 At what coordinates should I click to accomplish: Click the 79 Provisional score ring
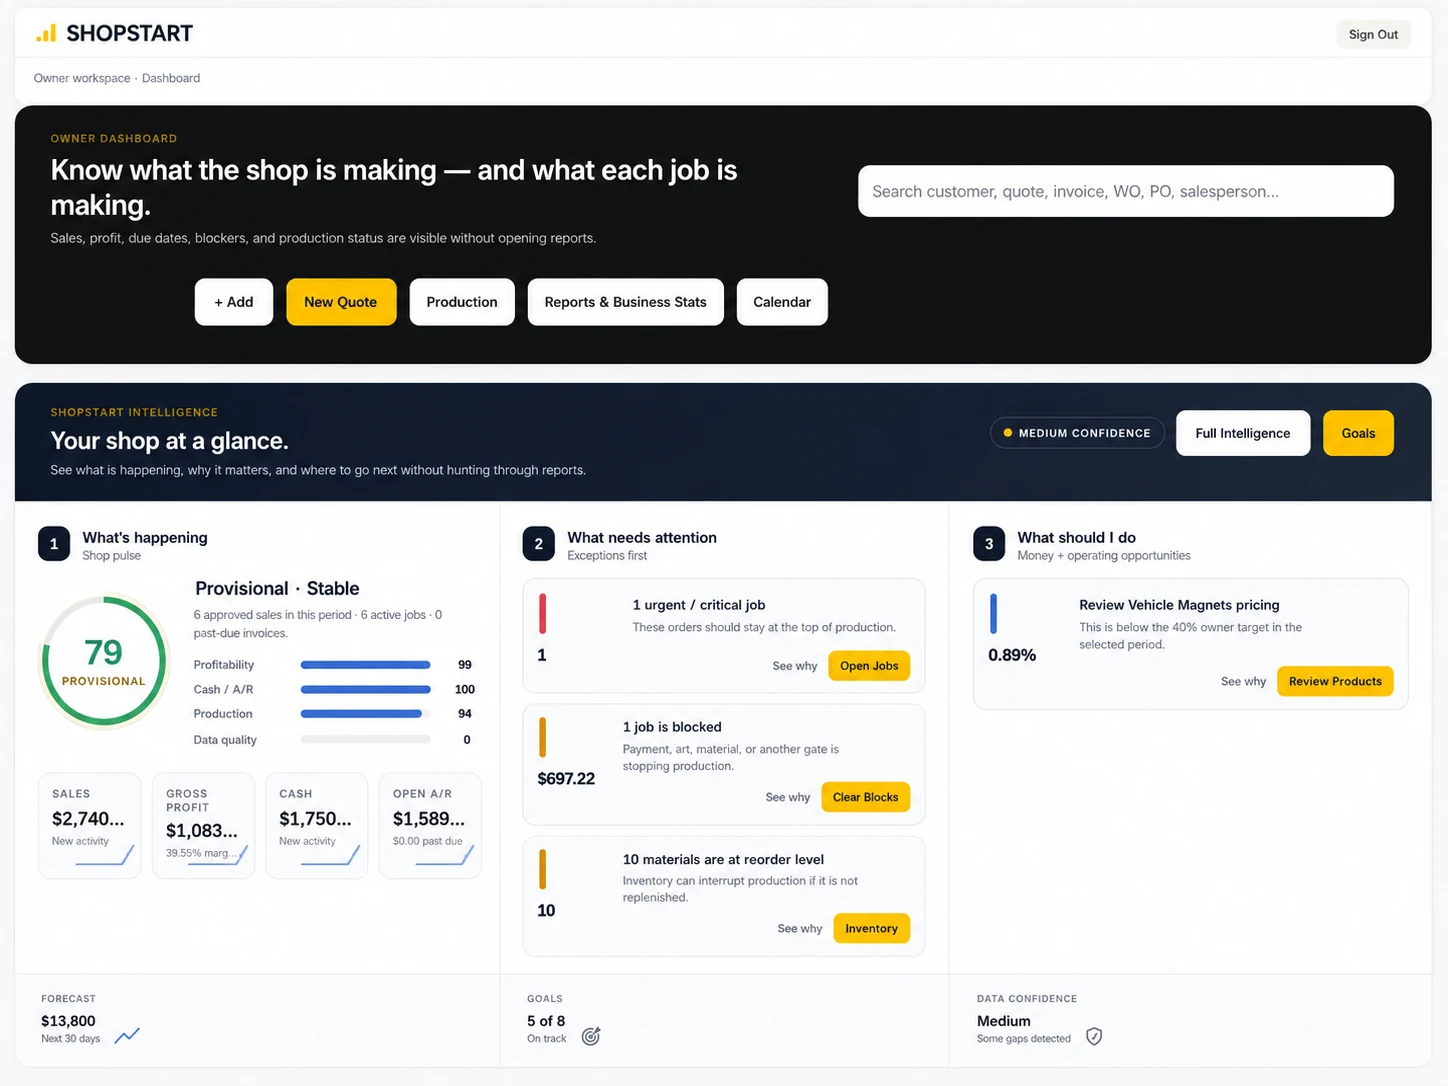[x=104, y=661]
